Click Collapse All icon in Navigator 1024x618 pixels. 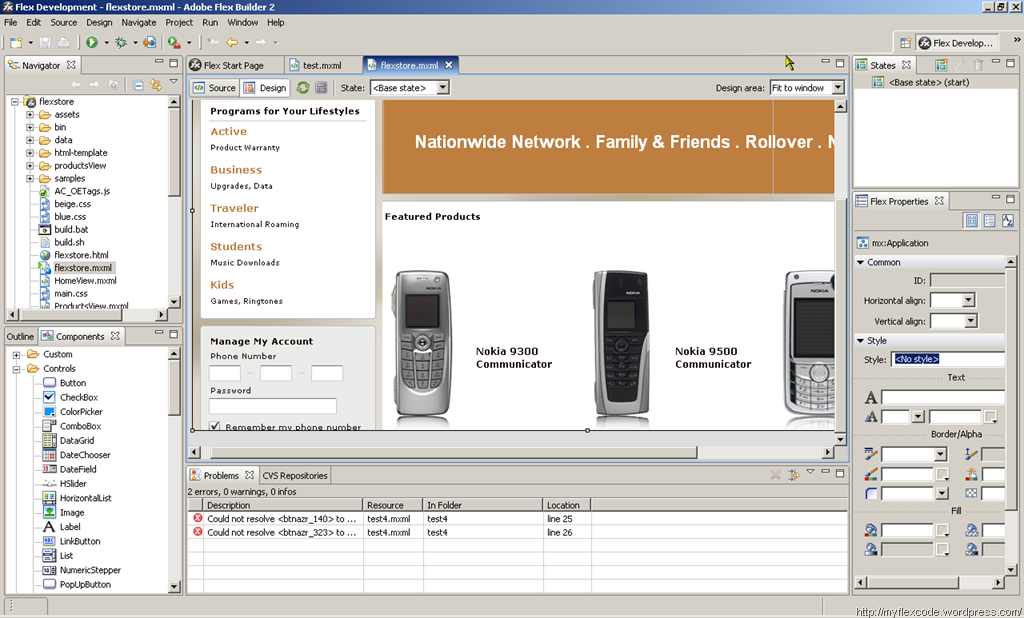138,85
